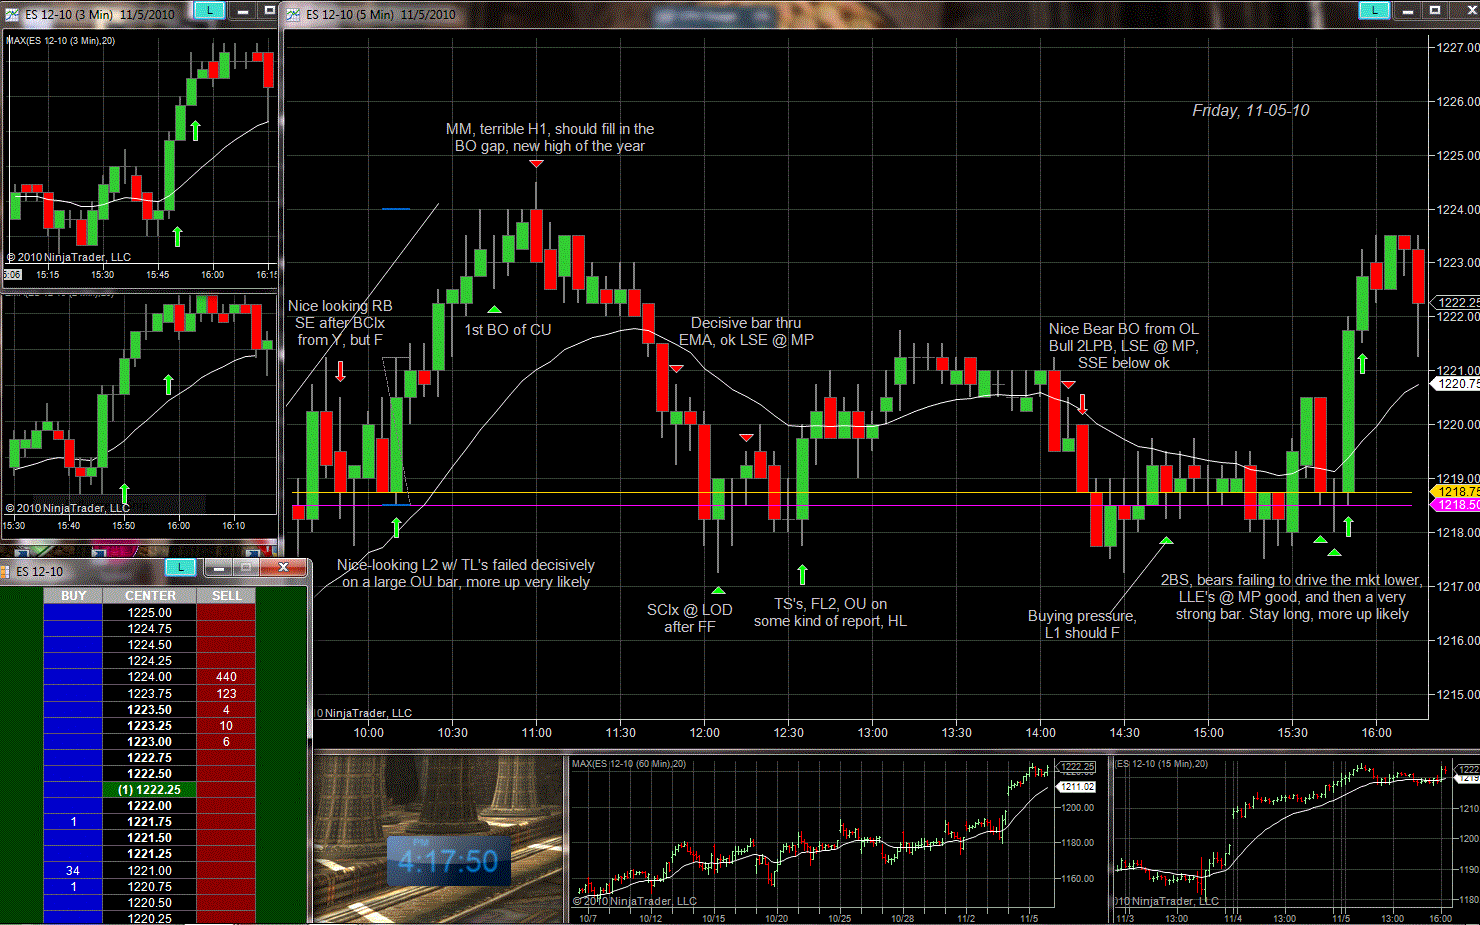Click buy cell showing 34 at 1221.00

coord(73,870)
